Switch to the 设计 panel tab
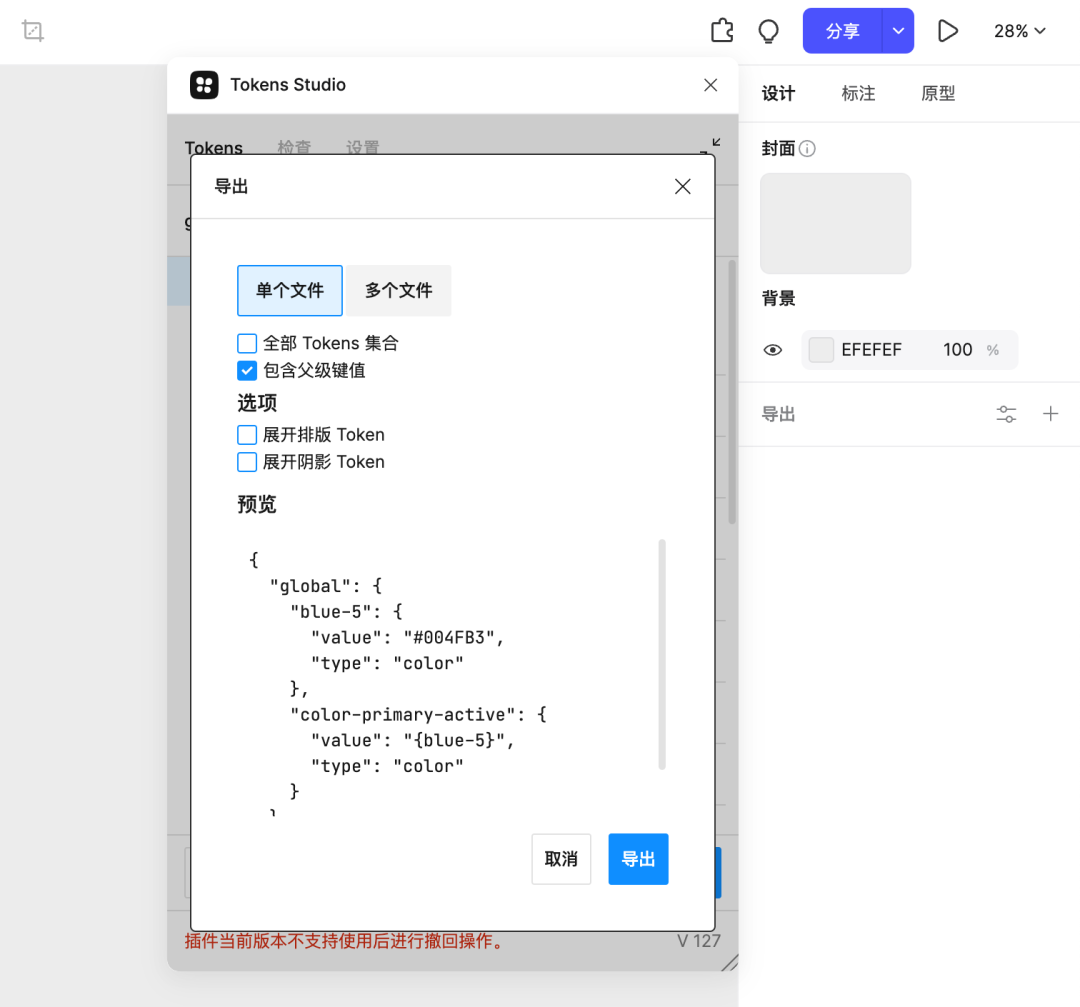The image size is (1080, 1007). (x=778, y=94)
